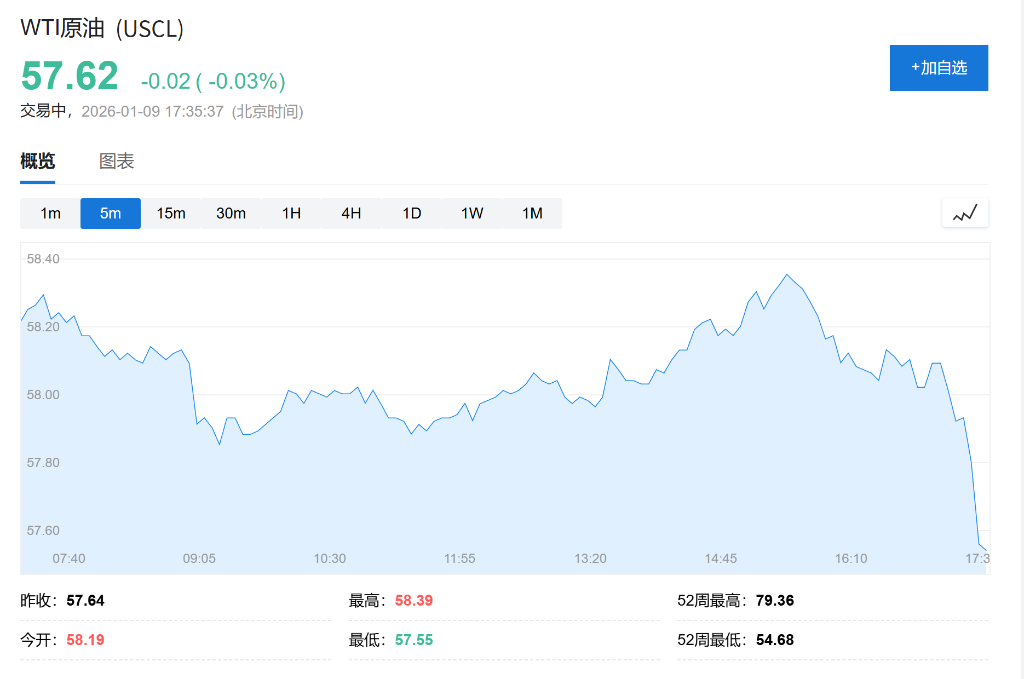This screenshot has height=679, width=1024.
Task: Show the 1W weekly chart
Action: coord(472,213)
